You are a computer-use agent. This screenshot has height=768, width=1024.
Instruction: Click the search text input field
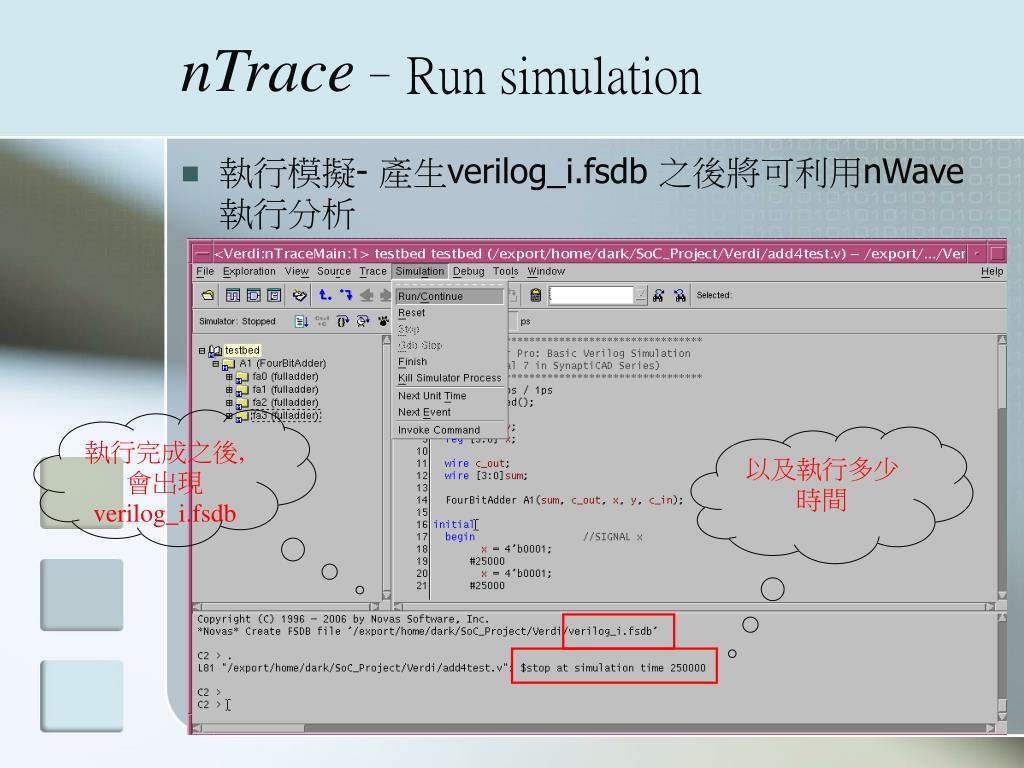(591, 295)
